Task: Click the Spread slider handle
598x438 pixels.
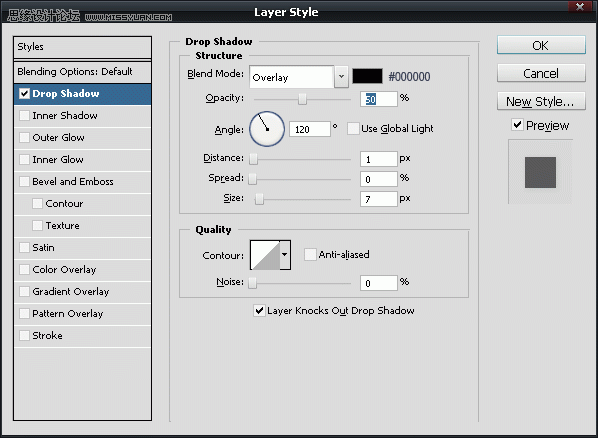Action: click(x=252, y=179)
